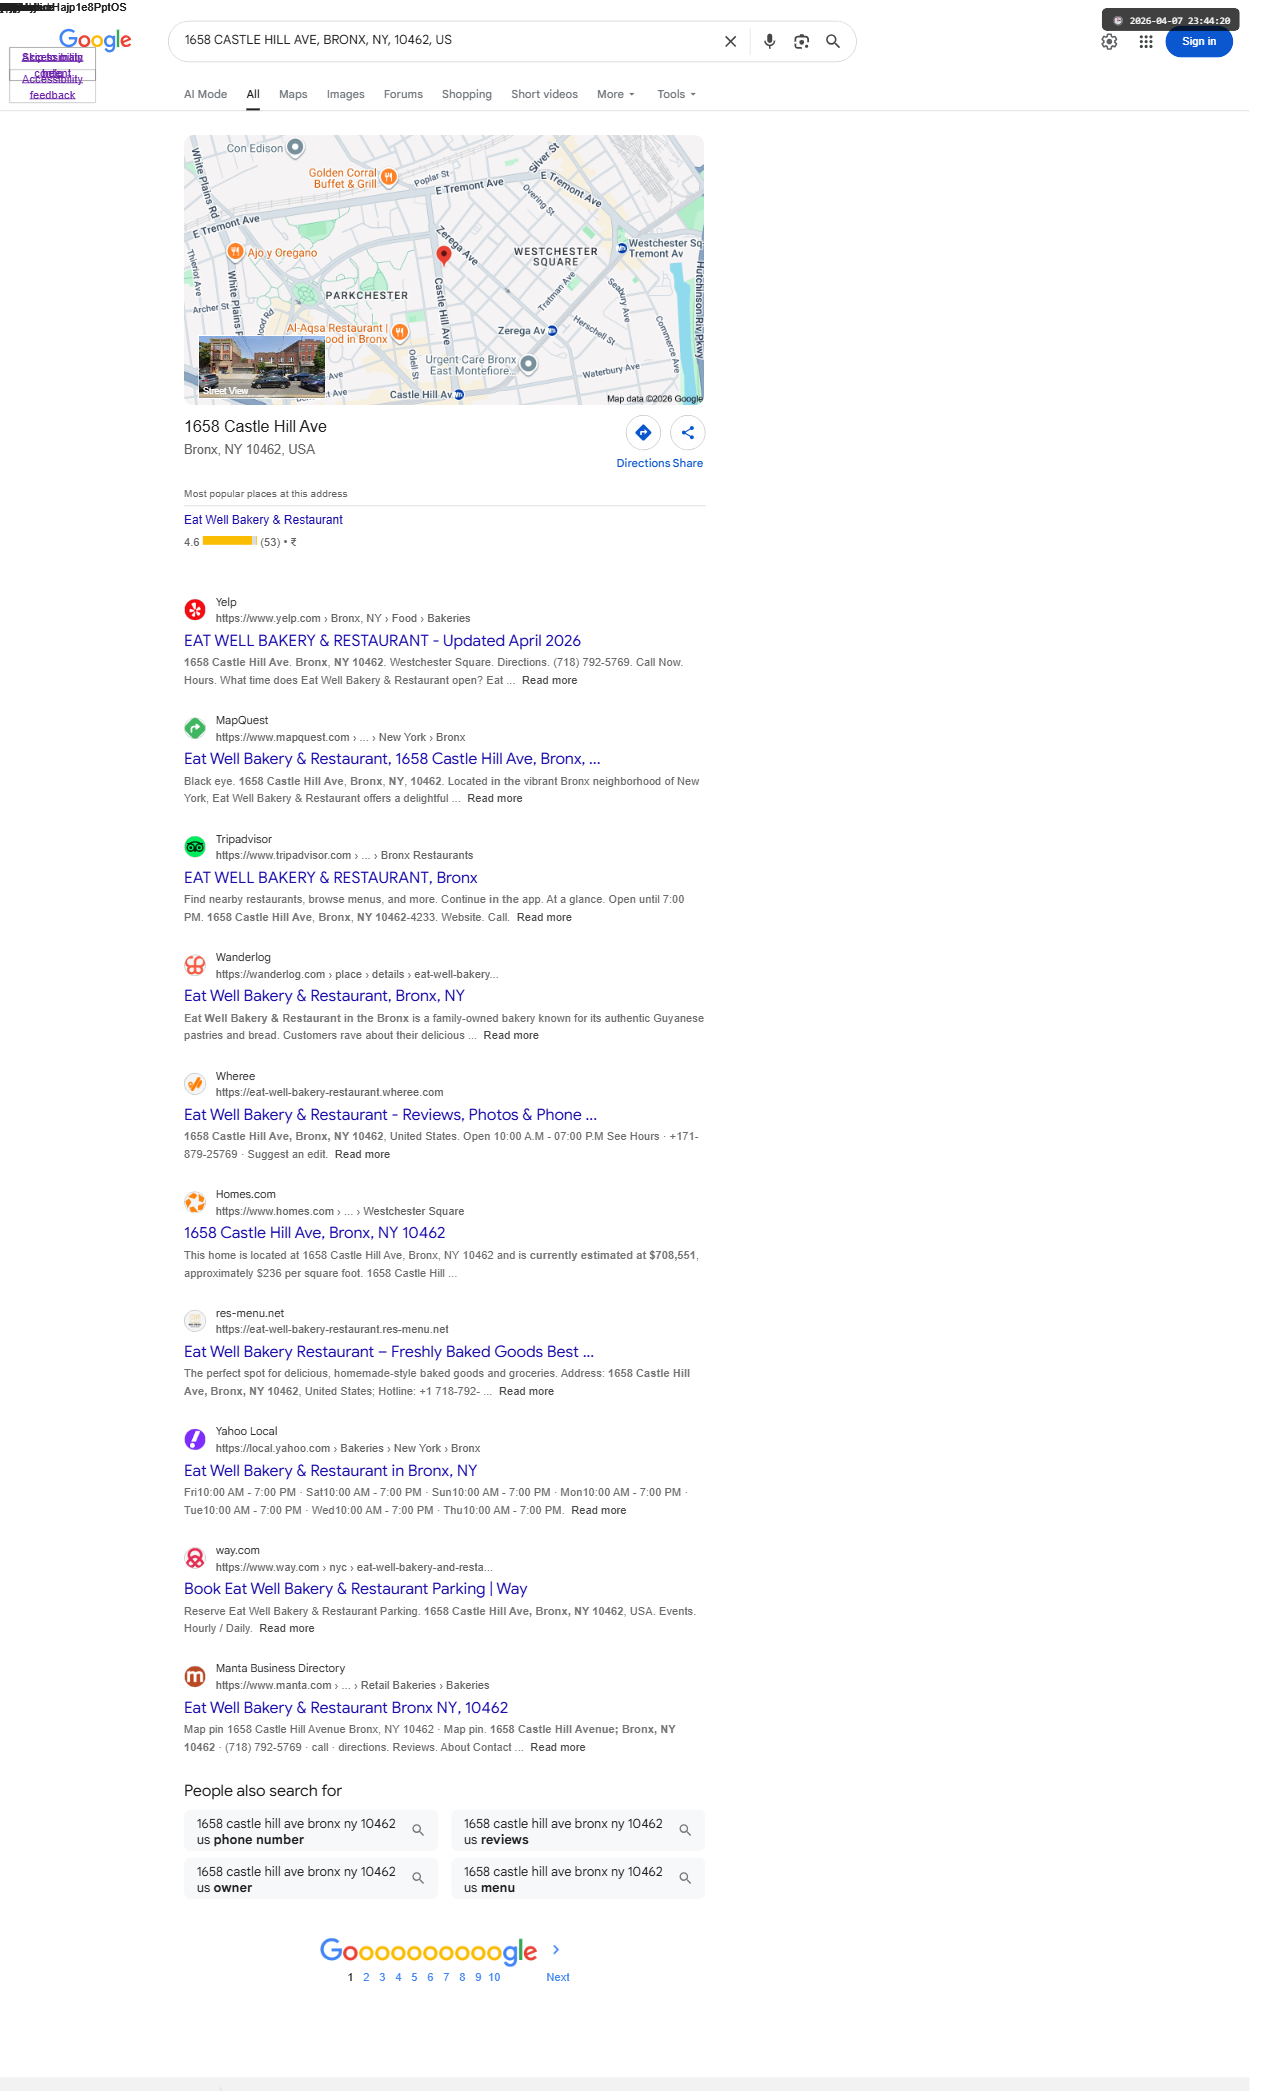
Task: Click Wheree favicon icon
Action: [195, 1084]
